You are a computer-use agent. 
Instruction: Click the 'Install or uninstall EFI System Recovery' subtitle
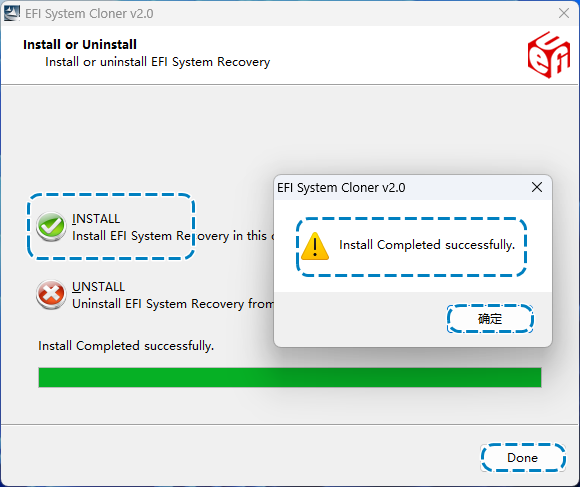pos(158,62)
